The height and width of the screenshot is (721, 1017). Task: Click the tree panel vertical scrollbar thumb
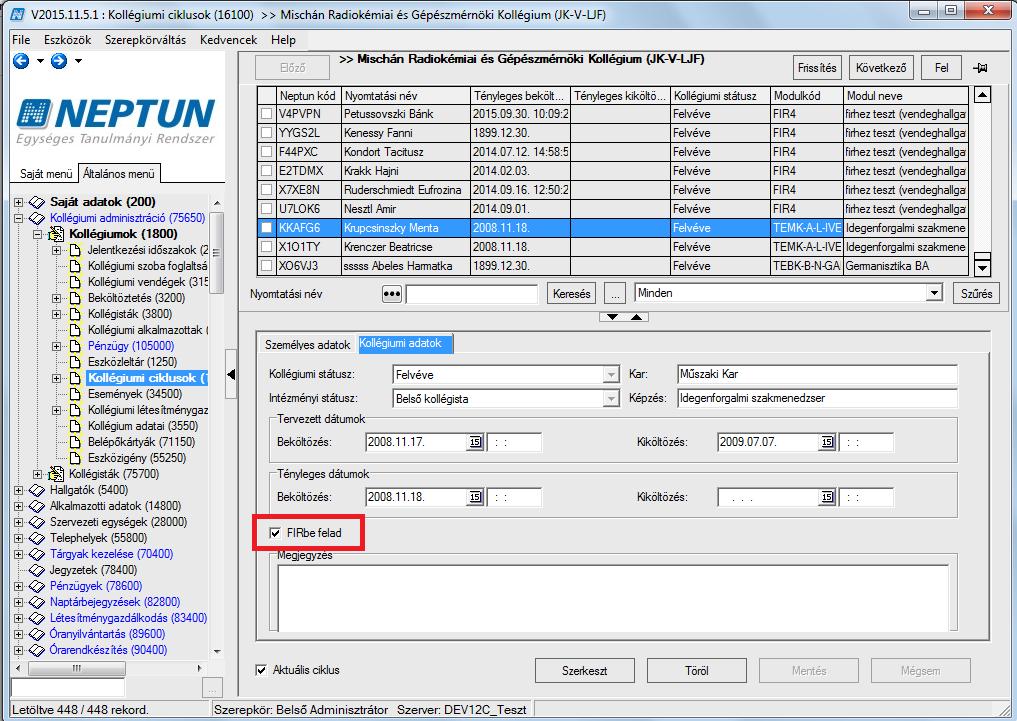pos(217,252)
